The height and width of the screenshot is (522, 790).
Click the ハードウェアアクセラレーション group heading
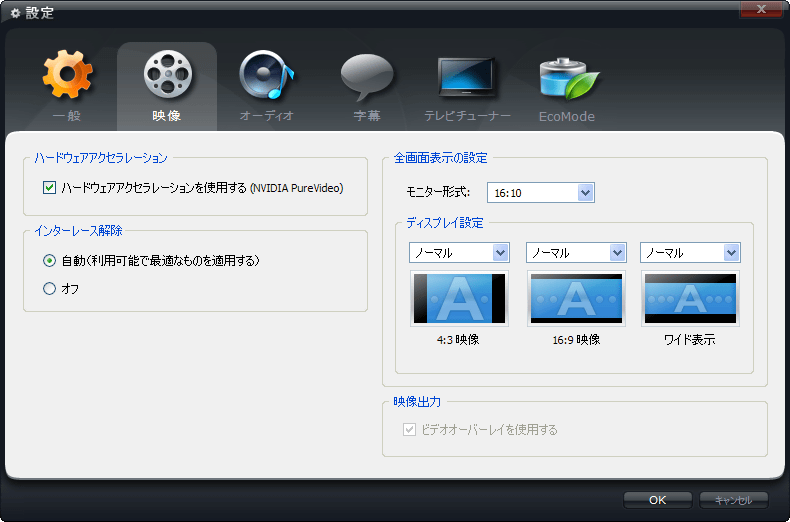[101, 158]
